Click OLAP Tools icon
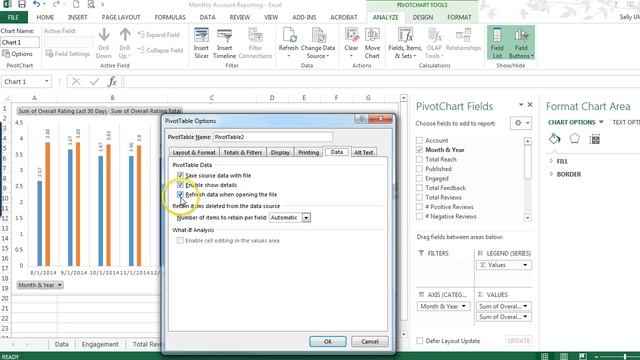The image size is (640, 360). [x=434, y=35]
